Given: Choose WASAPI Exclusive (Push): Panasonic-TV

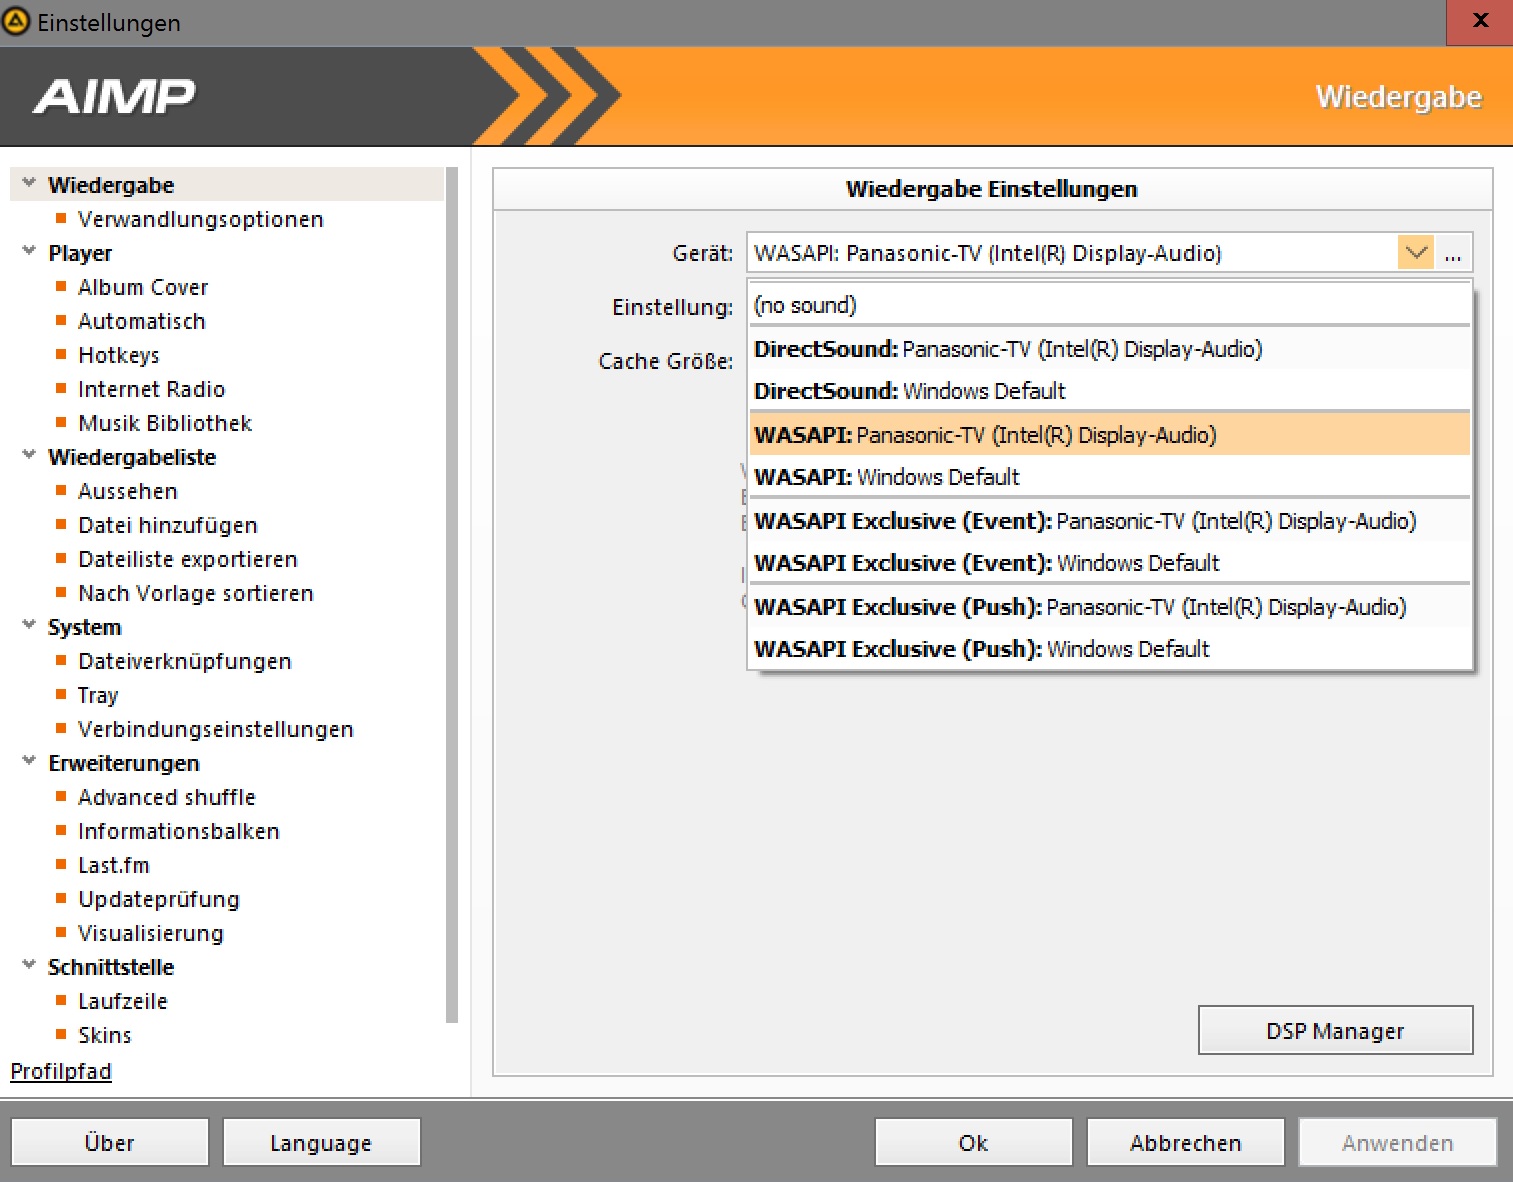Looking at the screenshot, I should [x=1110, y=607].
